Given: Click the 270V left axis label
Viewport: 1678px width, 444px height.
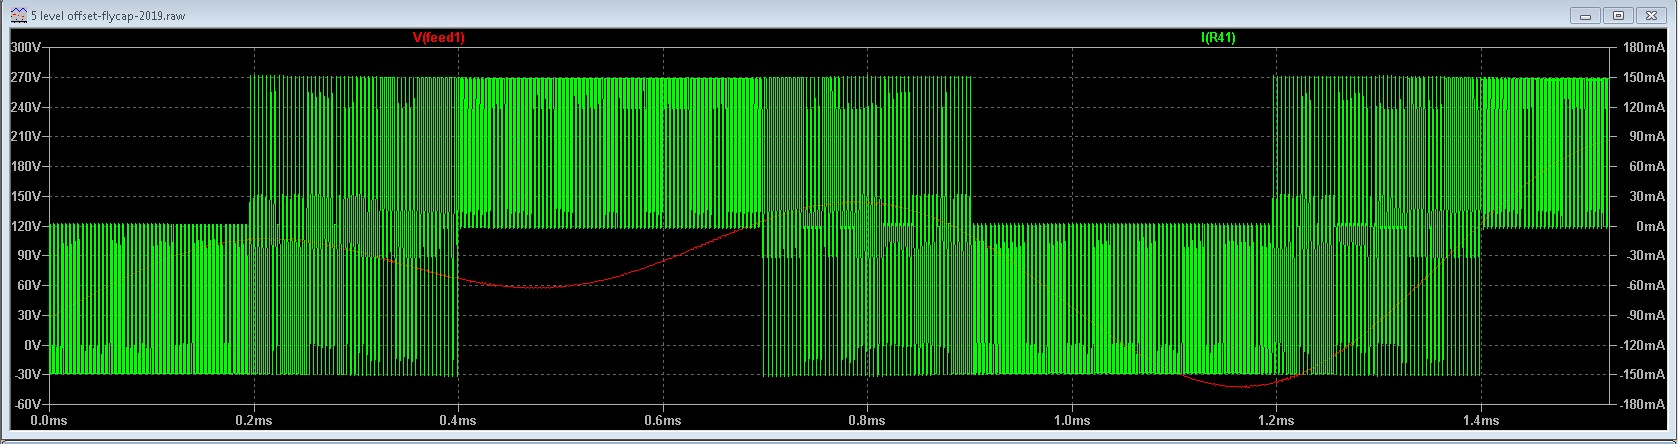Looking at the screenshot, I should pos(24,77).
